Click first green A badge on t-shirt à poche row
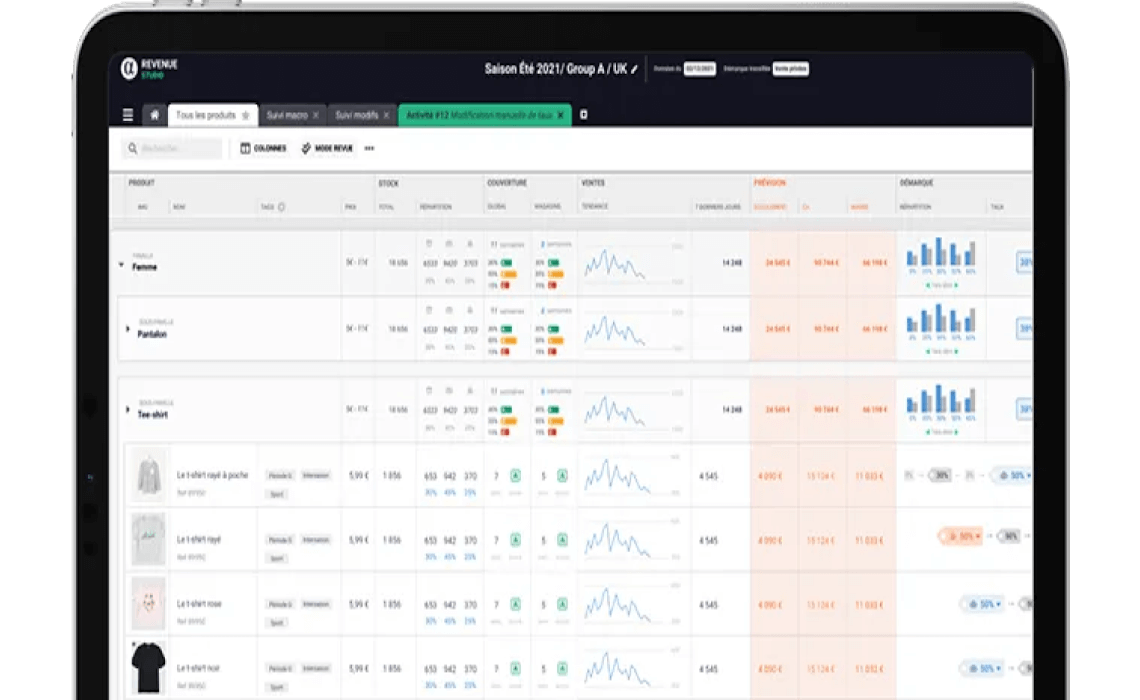Image resolution: width=1140 pixels, height=700 pixels. [x=515, y=476]
